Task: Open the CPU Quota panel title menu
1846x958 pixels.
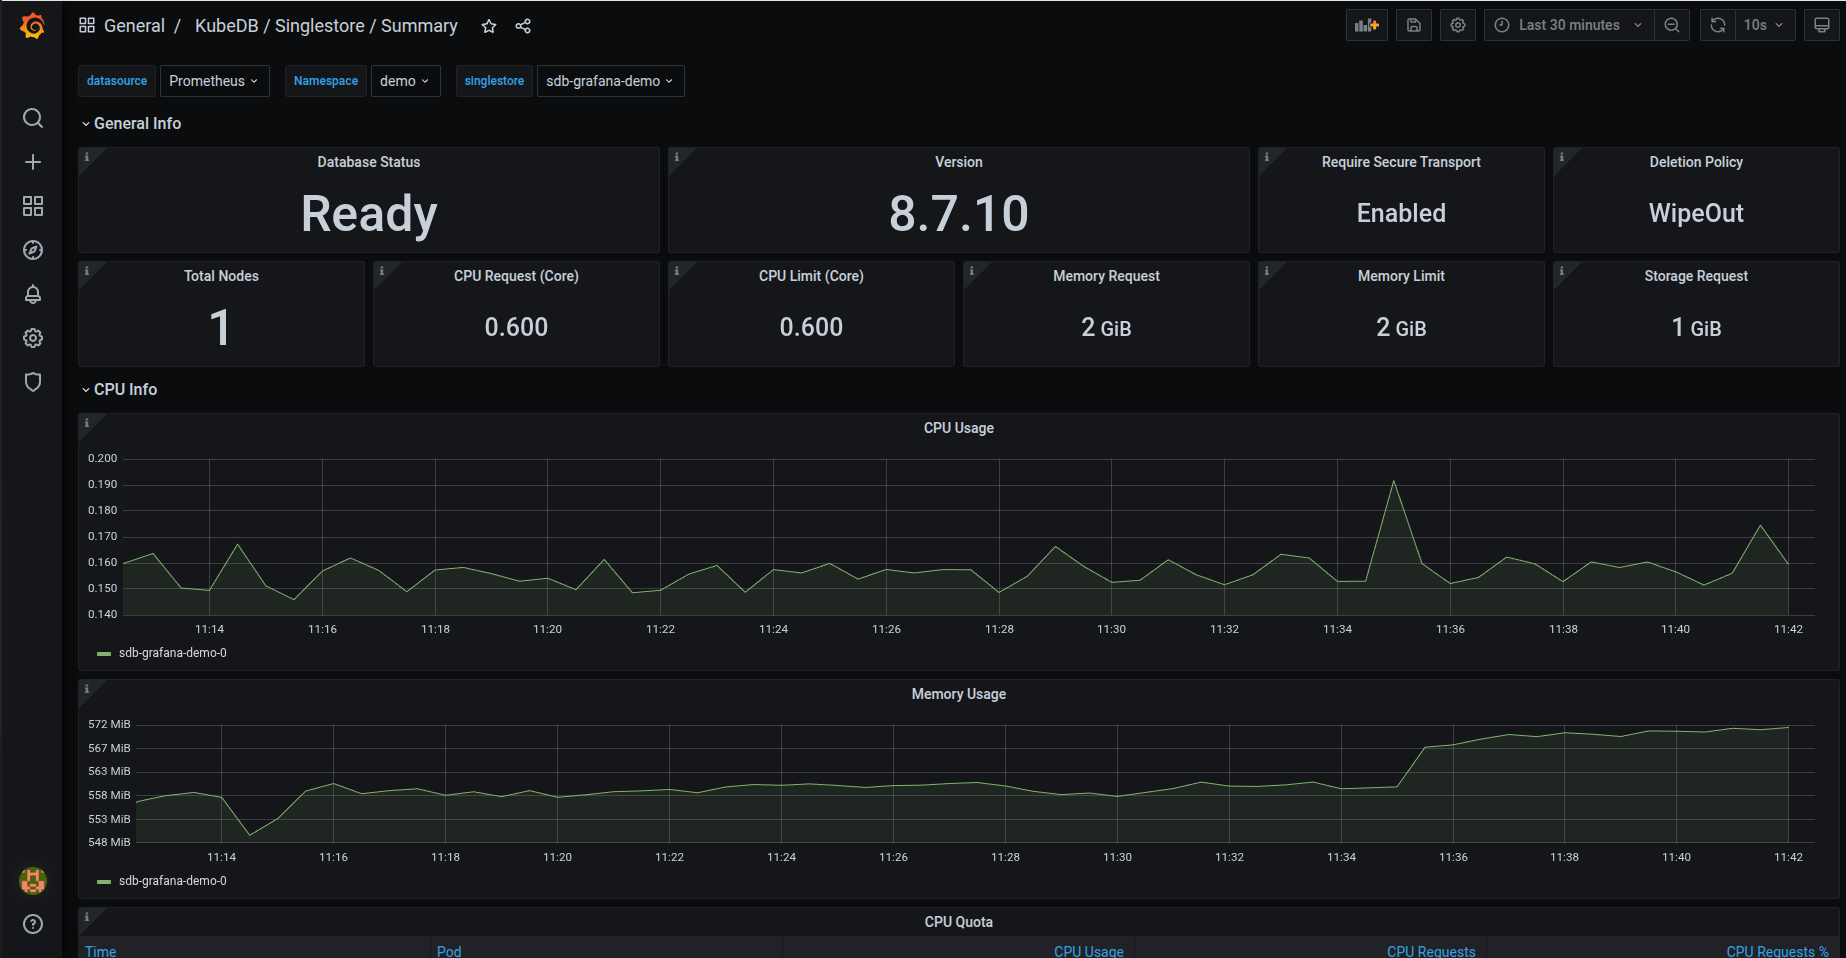Action: 959,922
